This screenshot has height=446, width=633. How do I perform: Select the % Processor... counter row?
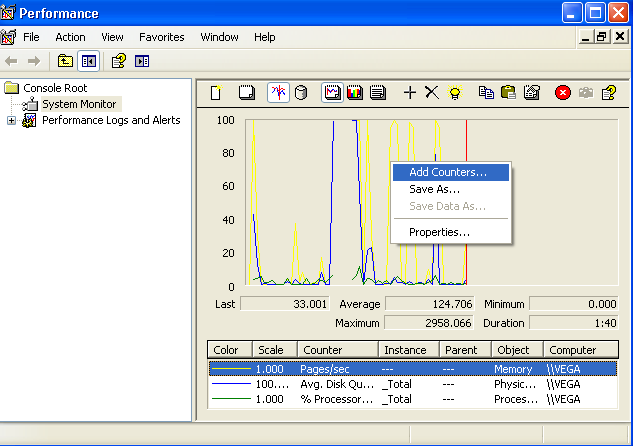pyautogui.click(x=413, y=399)
